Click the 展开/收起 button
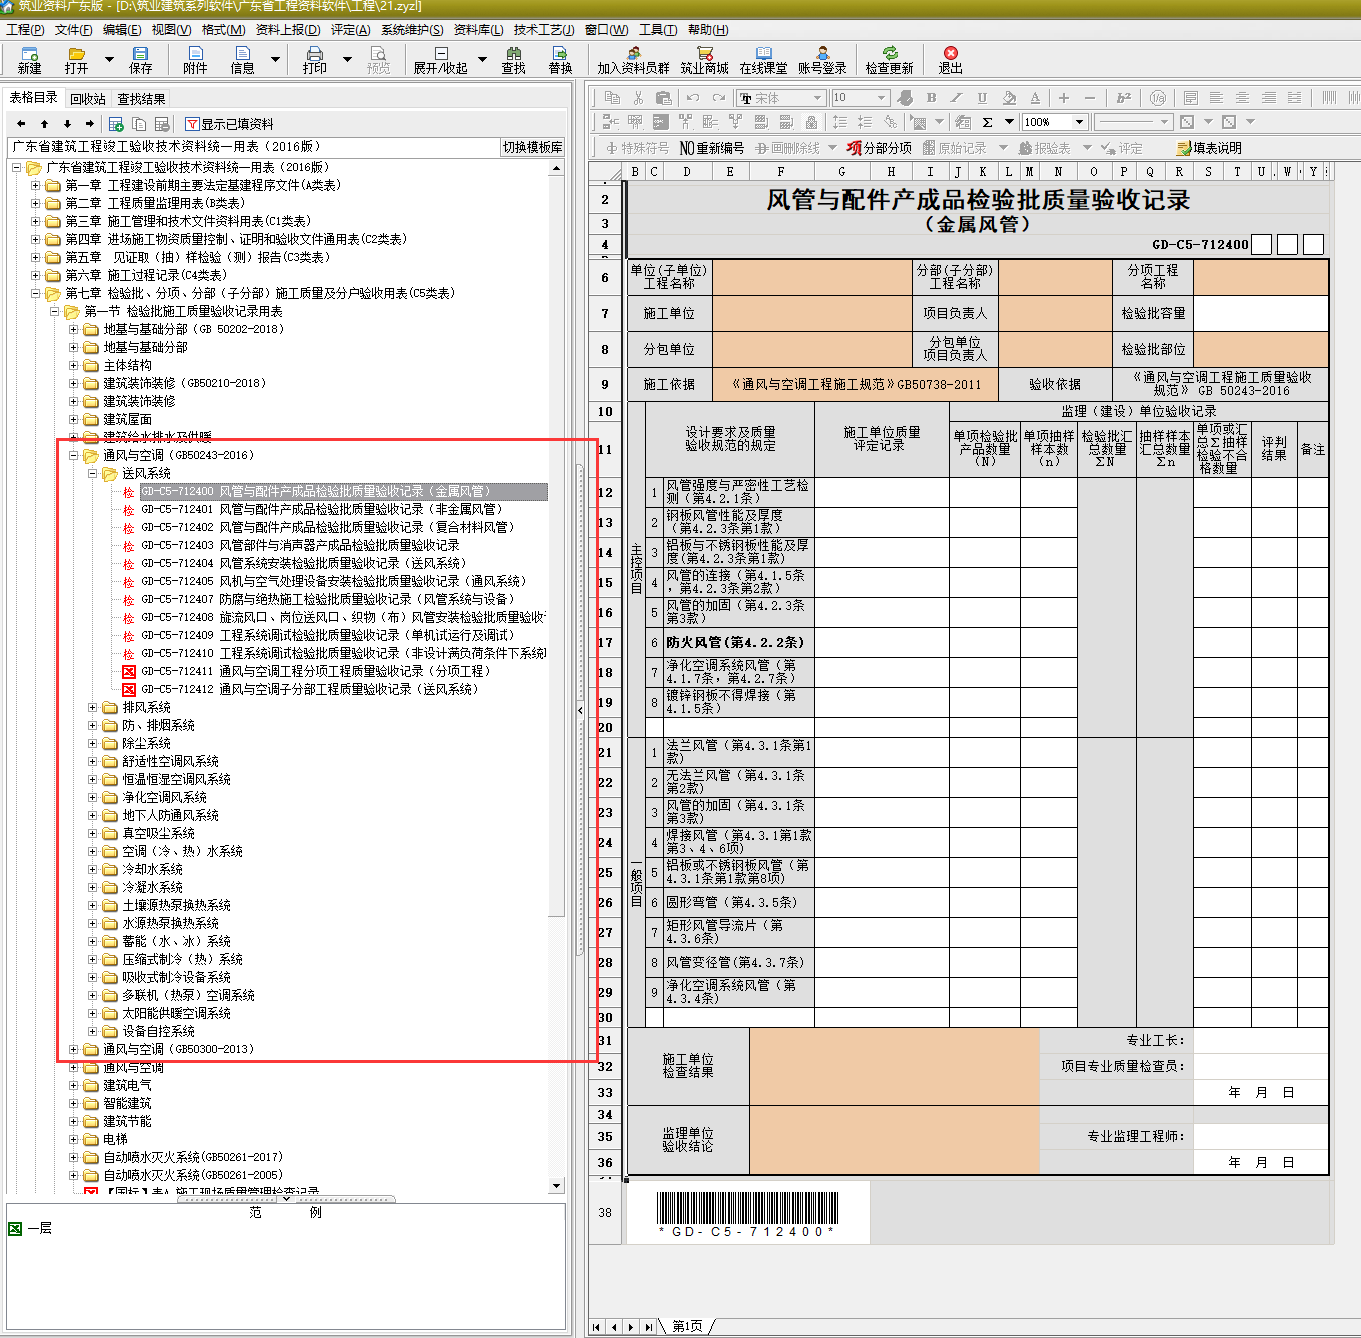Viewport: 1361px width, 1338px height. click(x=441, y=60)
